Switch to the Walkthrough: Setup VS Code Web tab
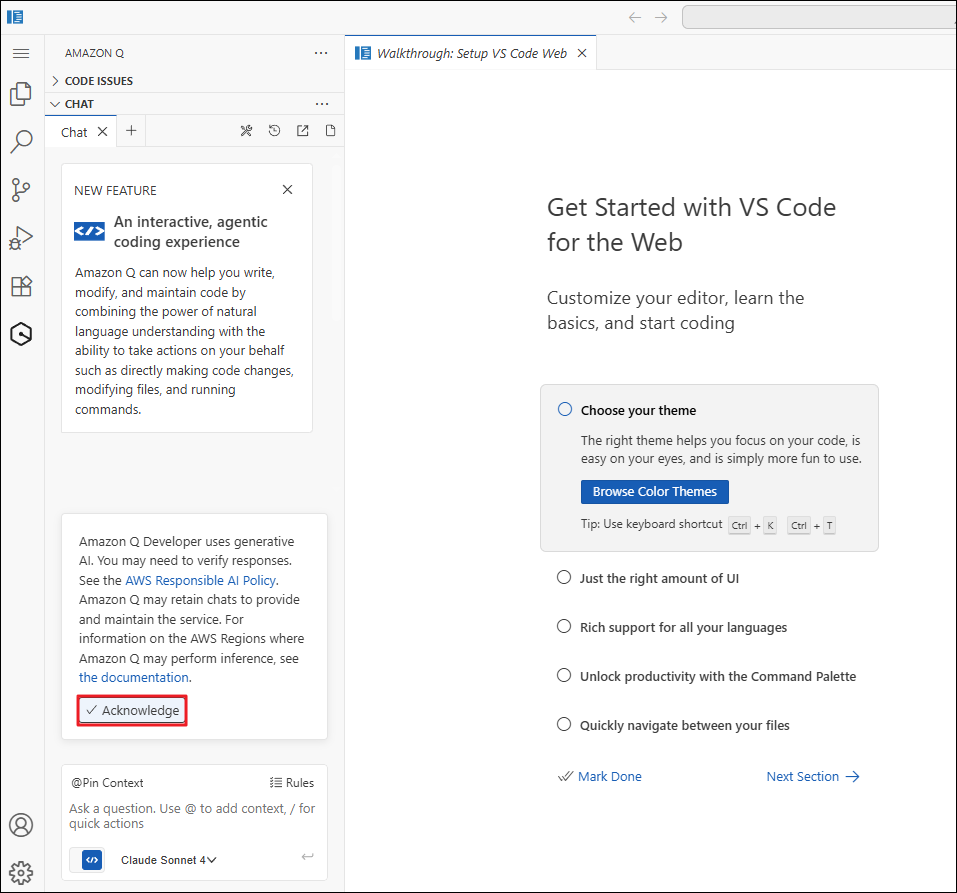The height and width of the screenshot is (893, 957). (471, 54)
